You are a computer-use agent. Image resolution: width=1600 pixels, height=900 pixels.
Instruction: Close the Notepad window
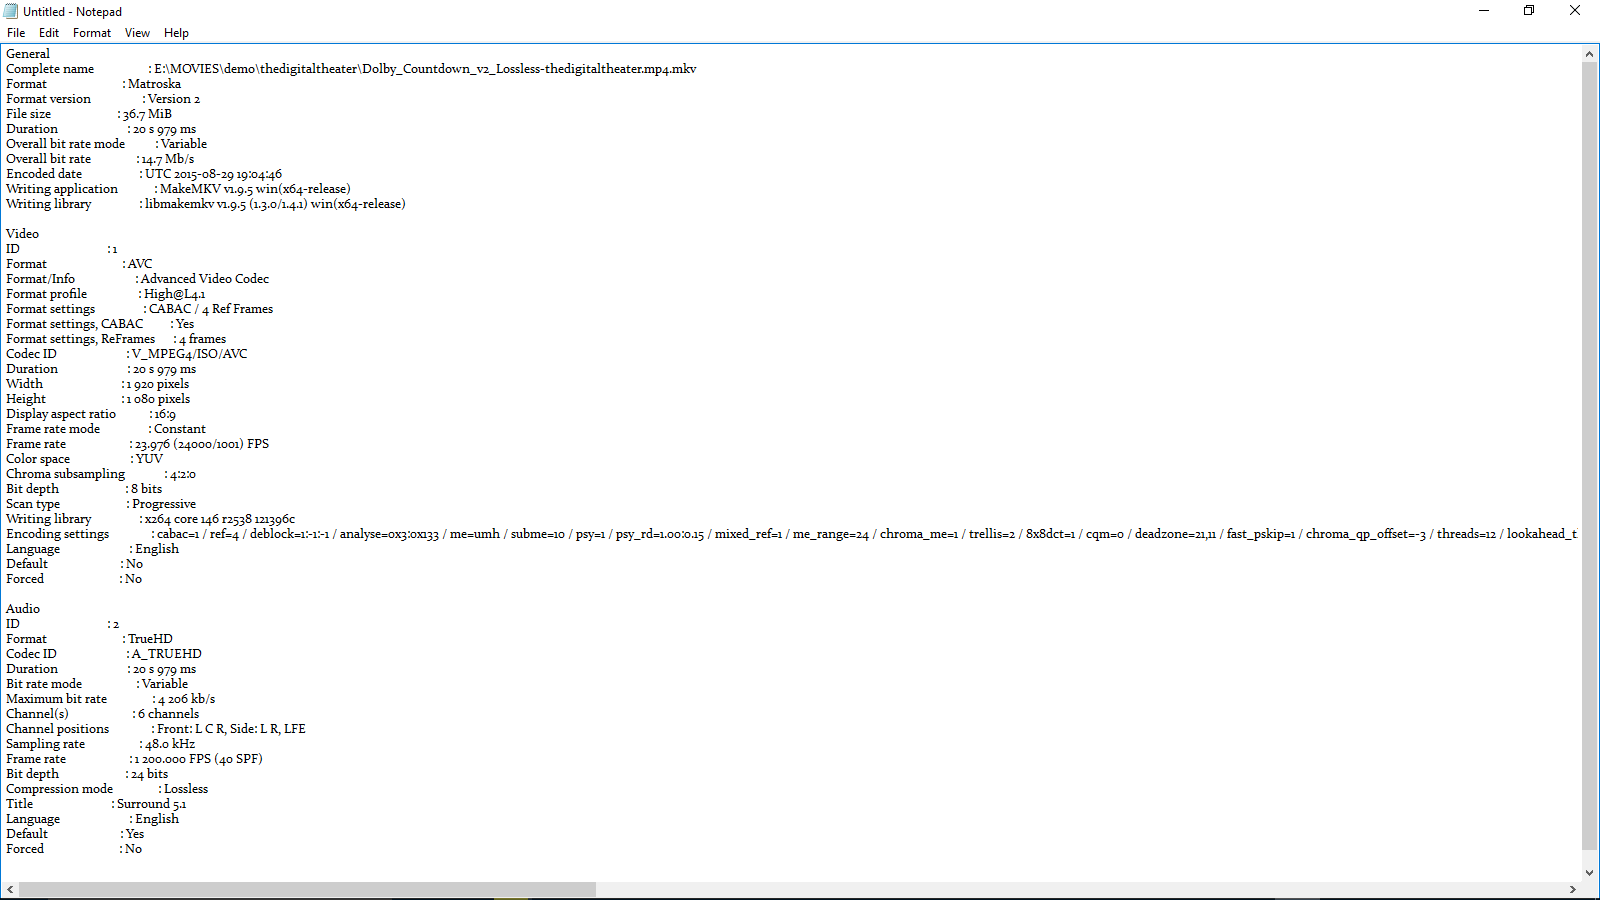1575,11
